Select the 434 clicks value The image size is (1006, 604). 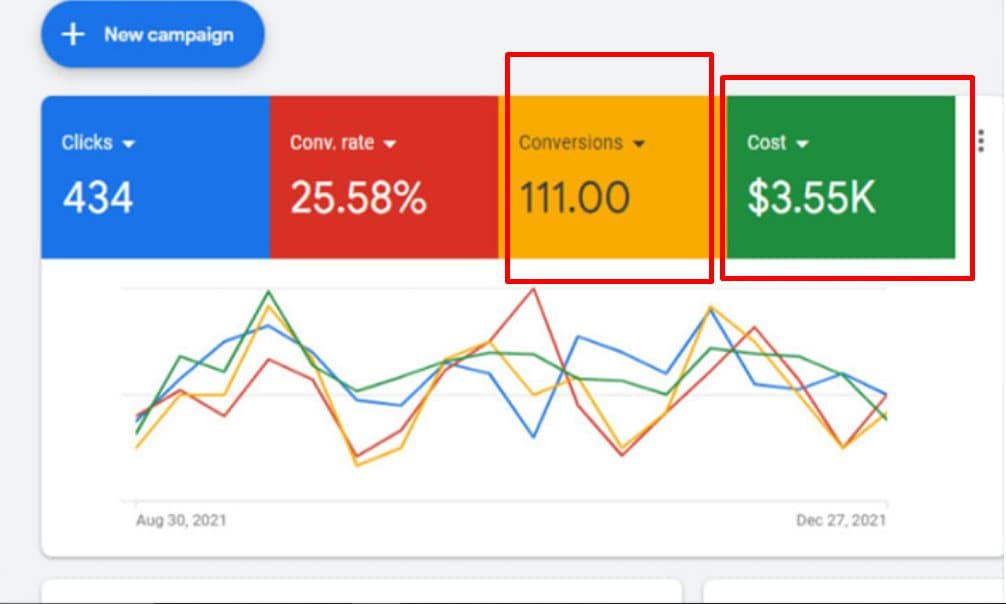point(98,197)
